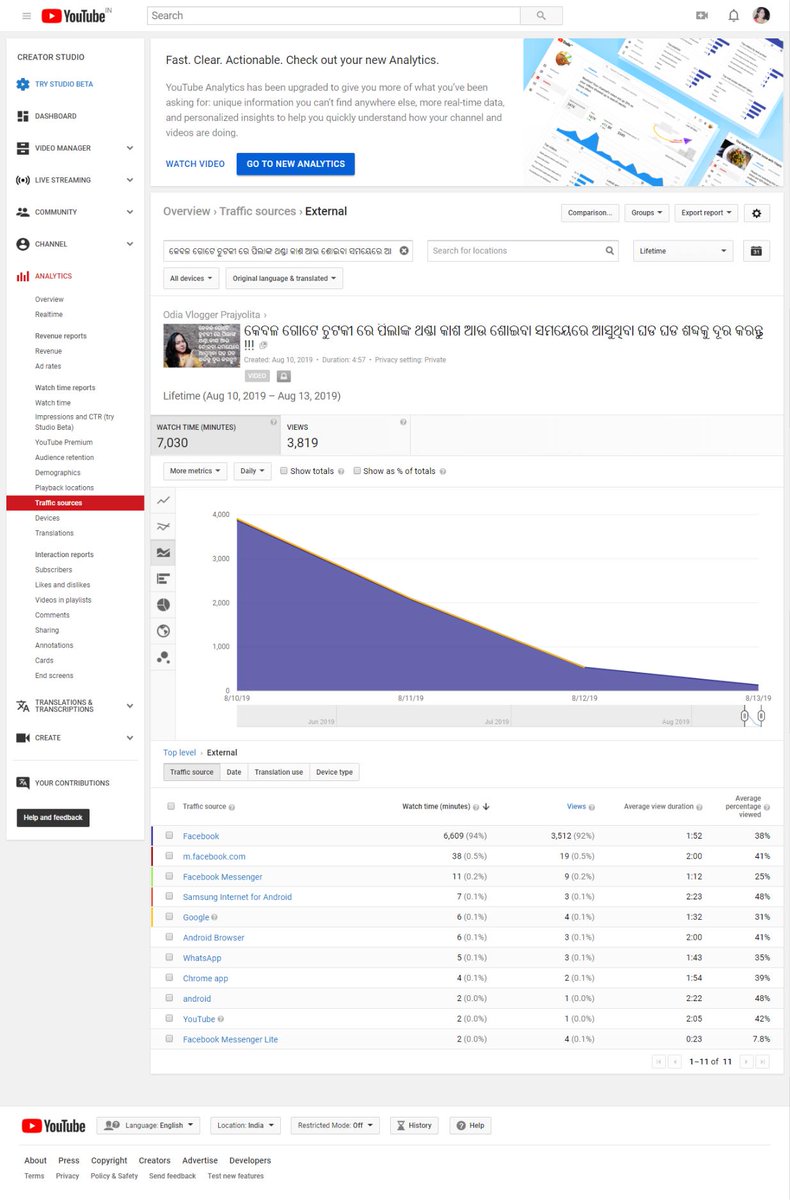
Task: Open the Daily granularity dropdown
Action: click(x=252, y=471)
